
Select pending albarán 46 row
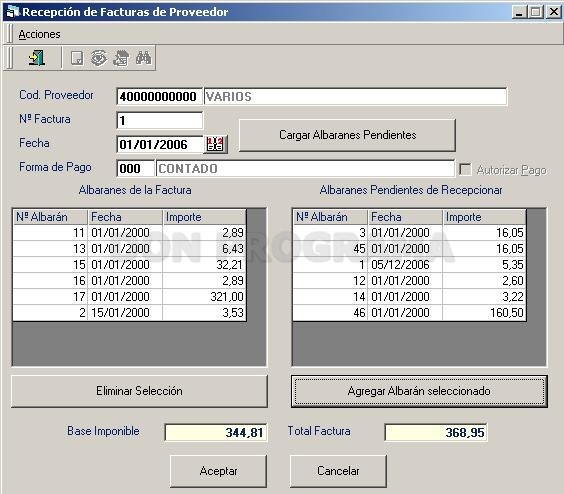click(x=409, y=313)
